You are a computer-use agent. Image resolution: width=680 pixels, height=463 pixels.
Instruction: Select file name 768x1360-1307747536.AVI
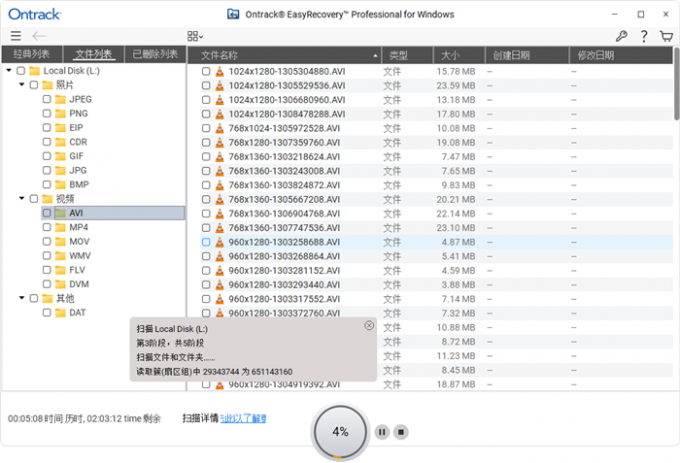(x=284, y=228)
